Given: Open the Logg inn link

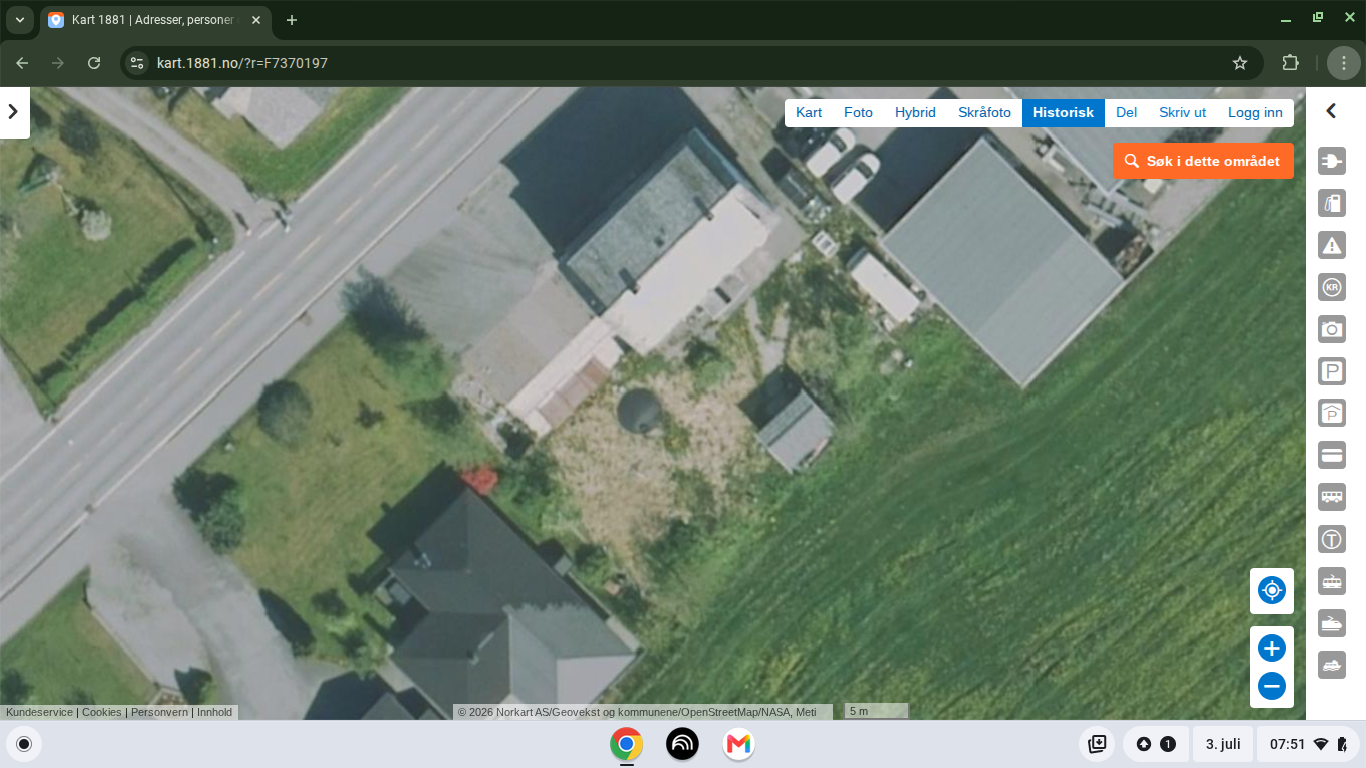Looking at the screenshot, I should coord(1255,112).
